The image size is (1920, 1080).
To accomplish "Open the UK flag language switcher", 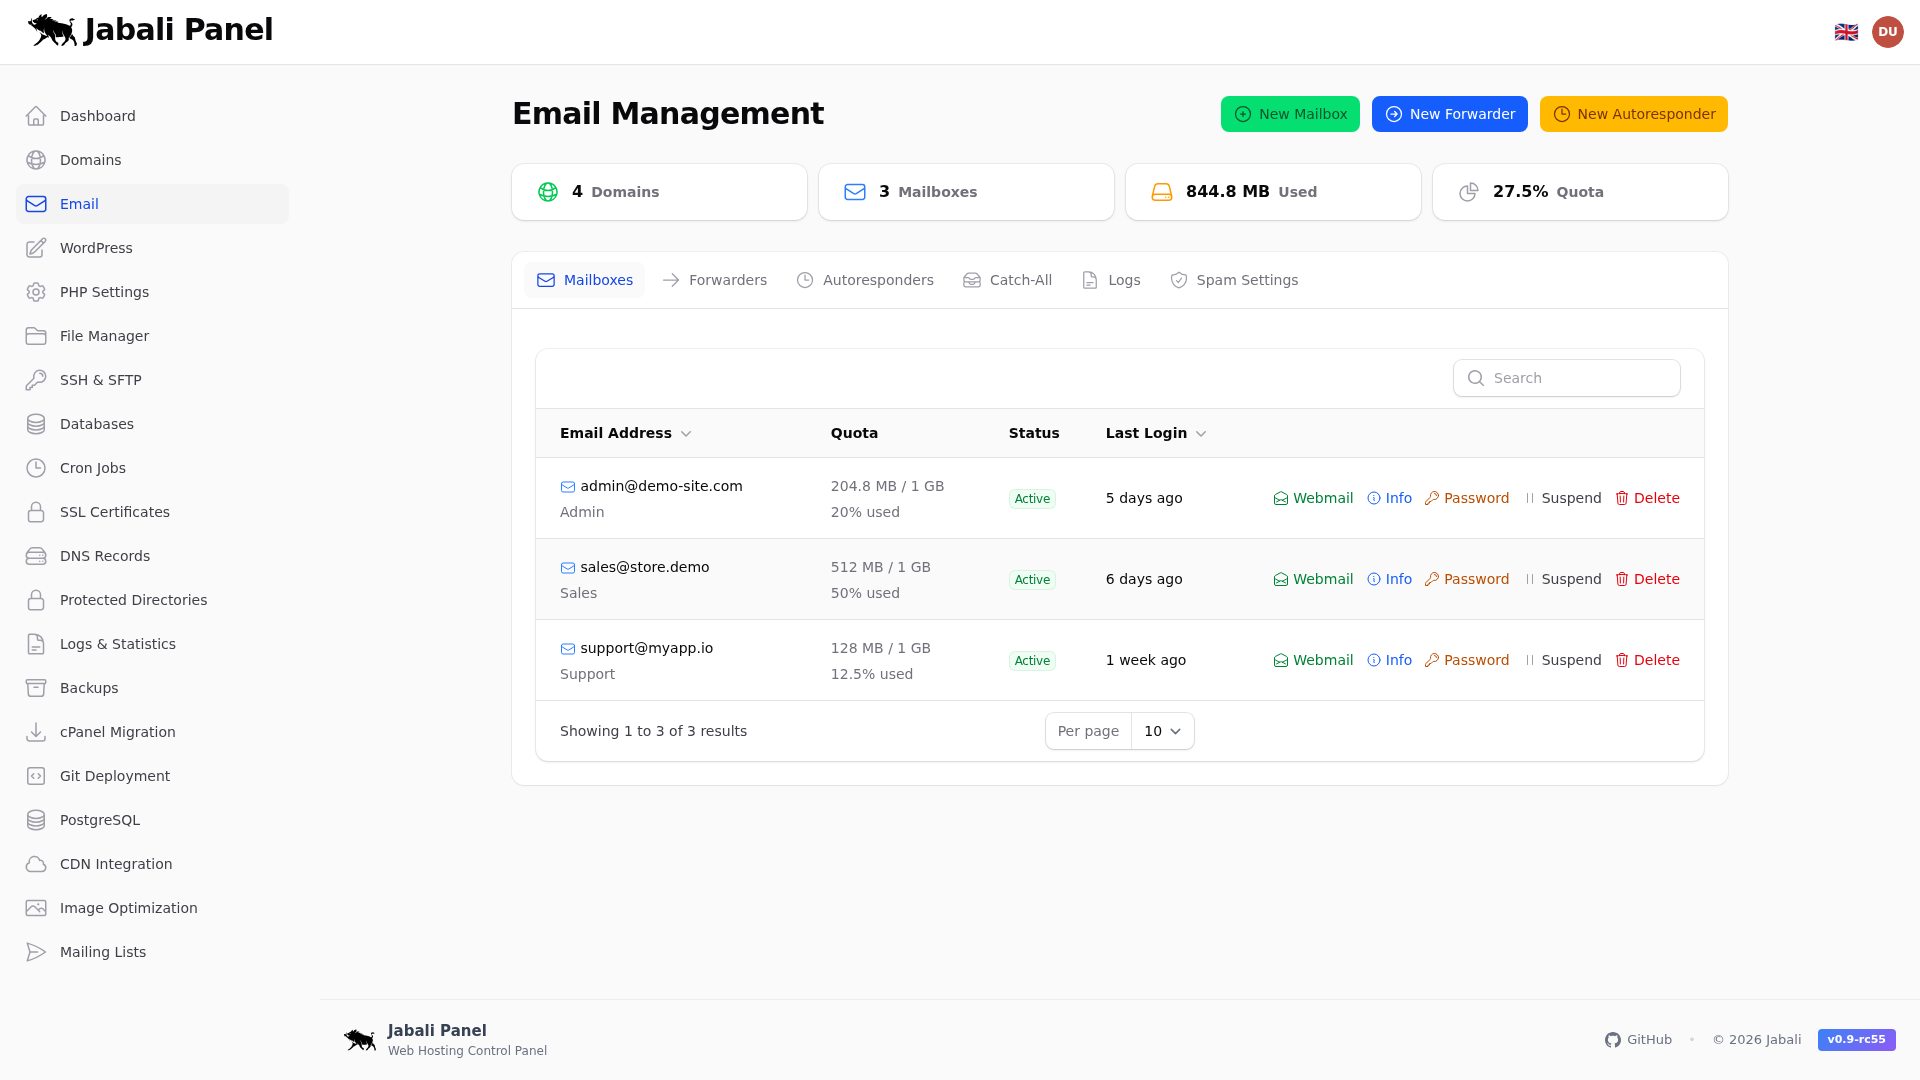I will pos(1846,31).
